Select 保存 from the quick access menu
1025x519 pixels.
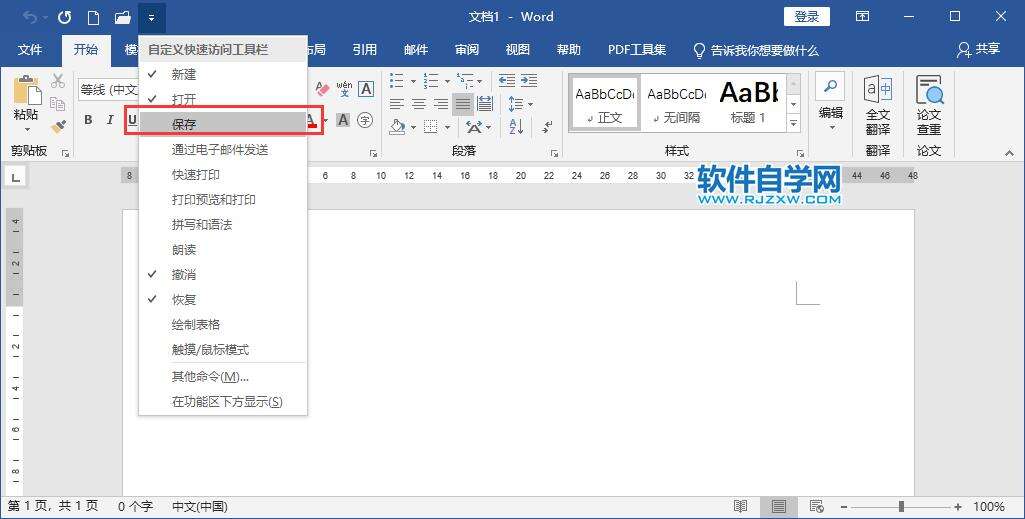coord(184,124)
